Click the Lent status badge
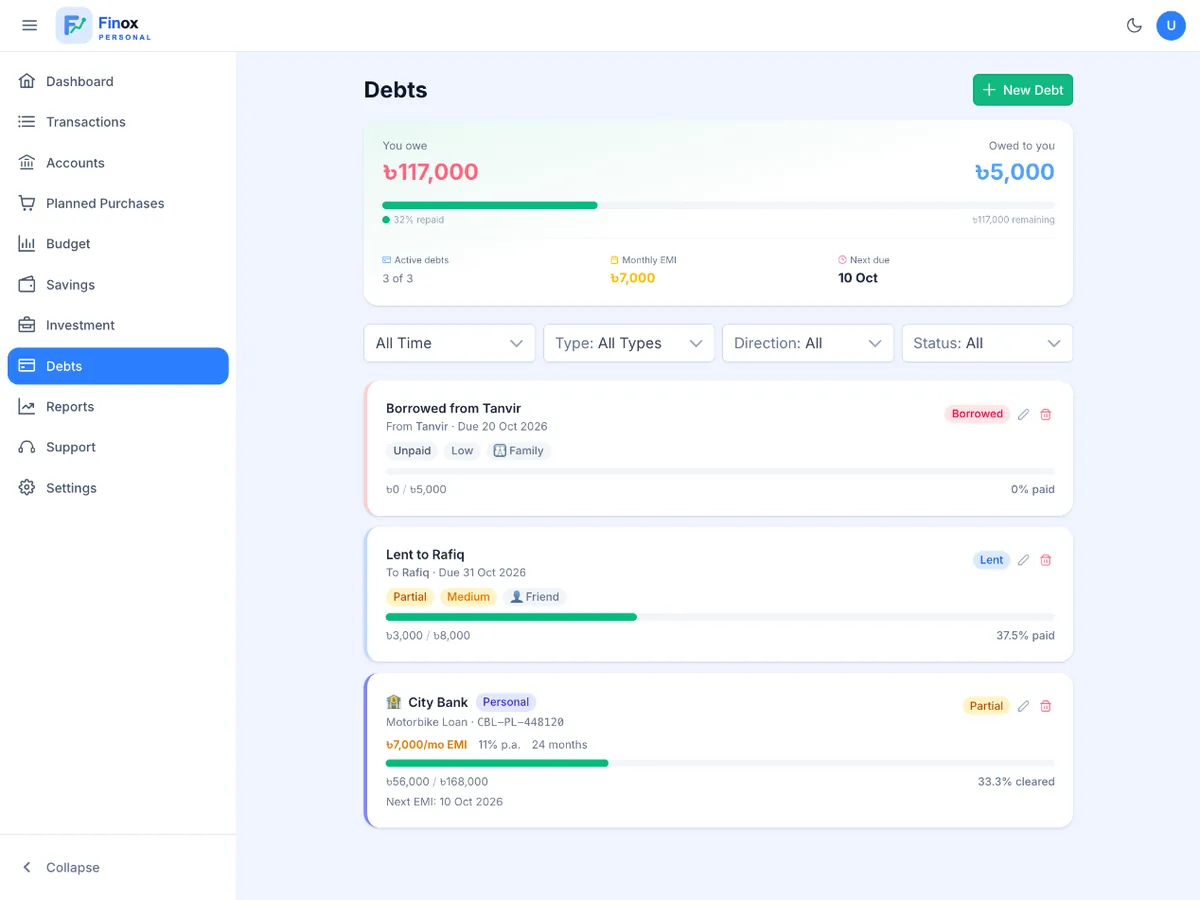Screen dimensions: 1200x900 [x=991, y=560]
